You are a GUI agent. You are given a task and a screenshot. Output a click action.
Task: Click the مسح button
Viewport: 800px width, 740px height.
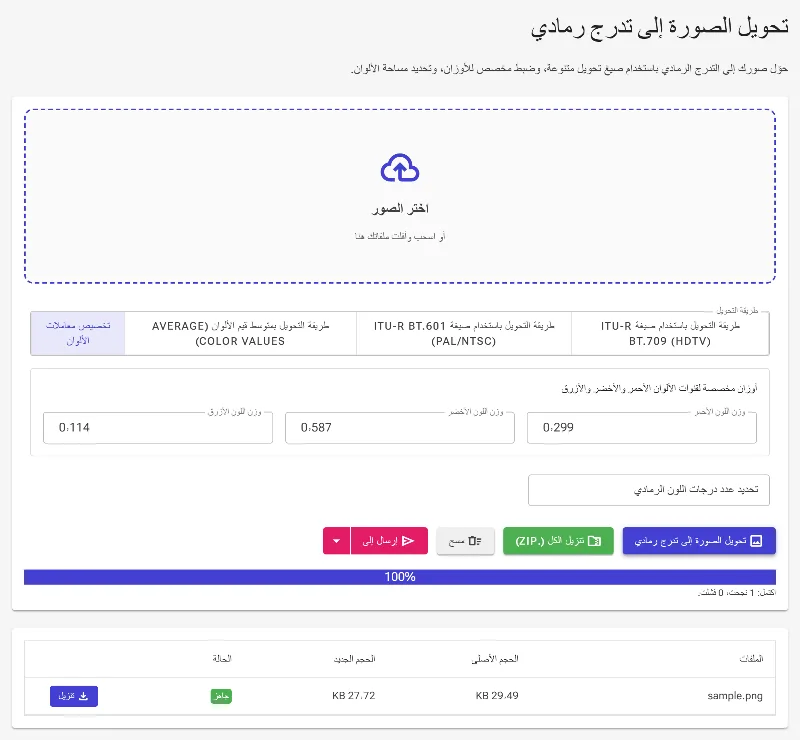465,541
